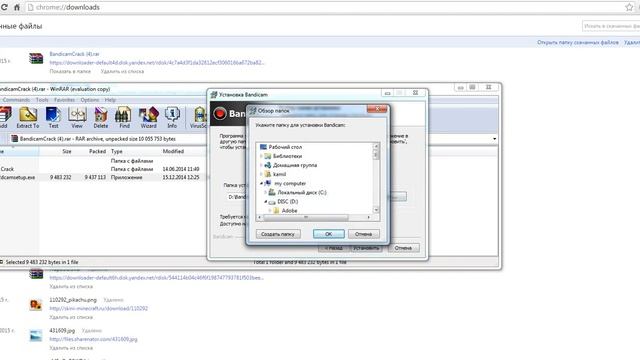Click the folder tree scrollbar up arrow
The image size is (640, 360).
click(376, 146)
